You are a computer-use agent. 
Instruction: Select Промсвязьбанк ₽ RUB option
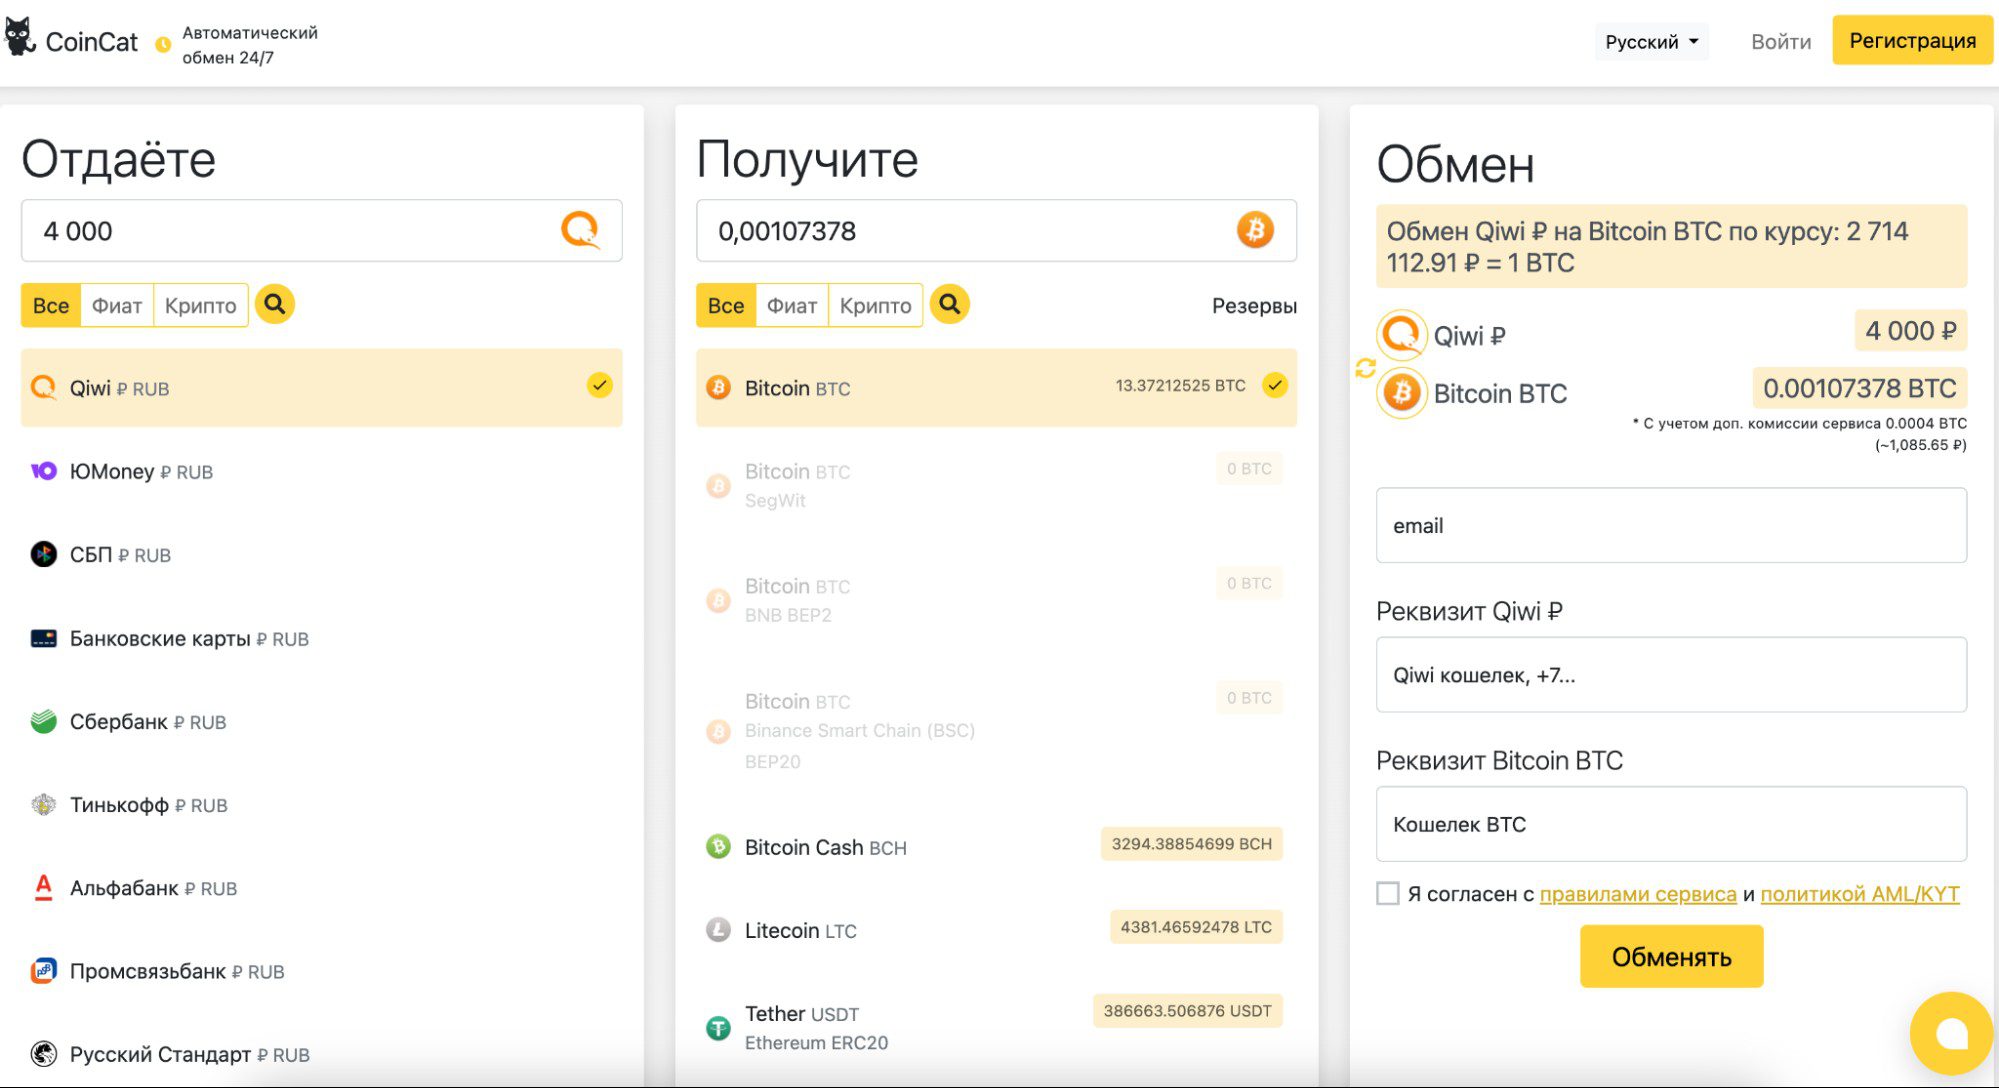coord(321,970)
